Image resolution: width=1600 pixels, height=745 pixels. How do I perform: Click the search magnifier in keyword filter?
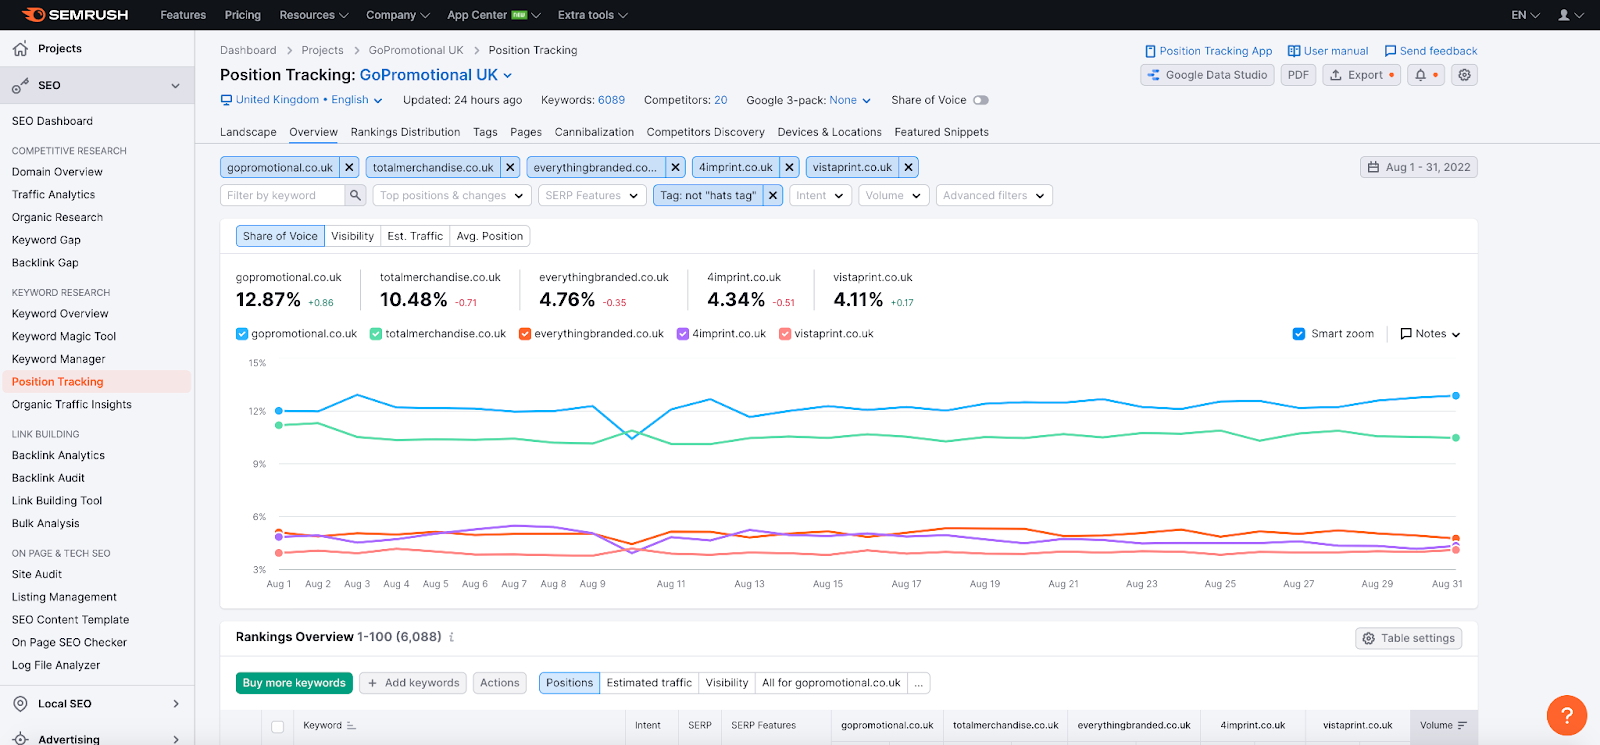(354, 196)
